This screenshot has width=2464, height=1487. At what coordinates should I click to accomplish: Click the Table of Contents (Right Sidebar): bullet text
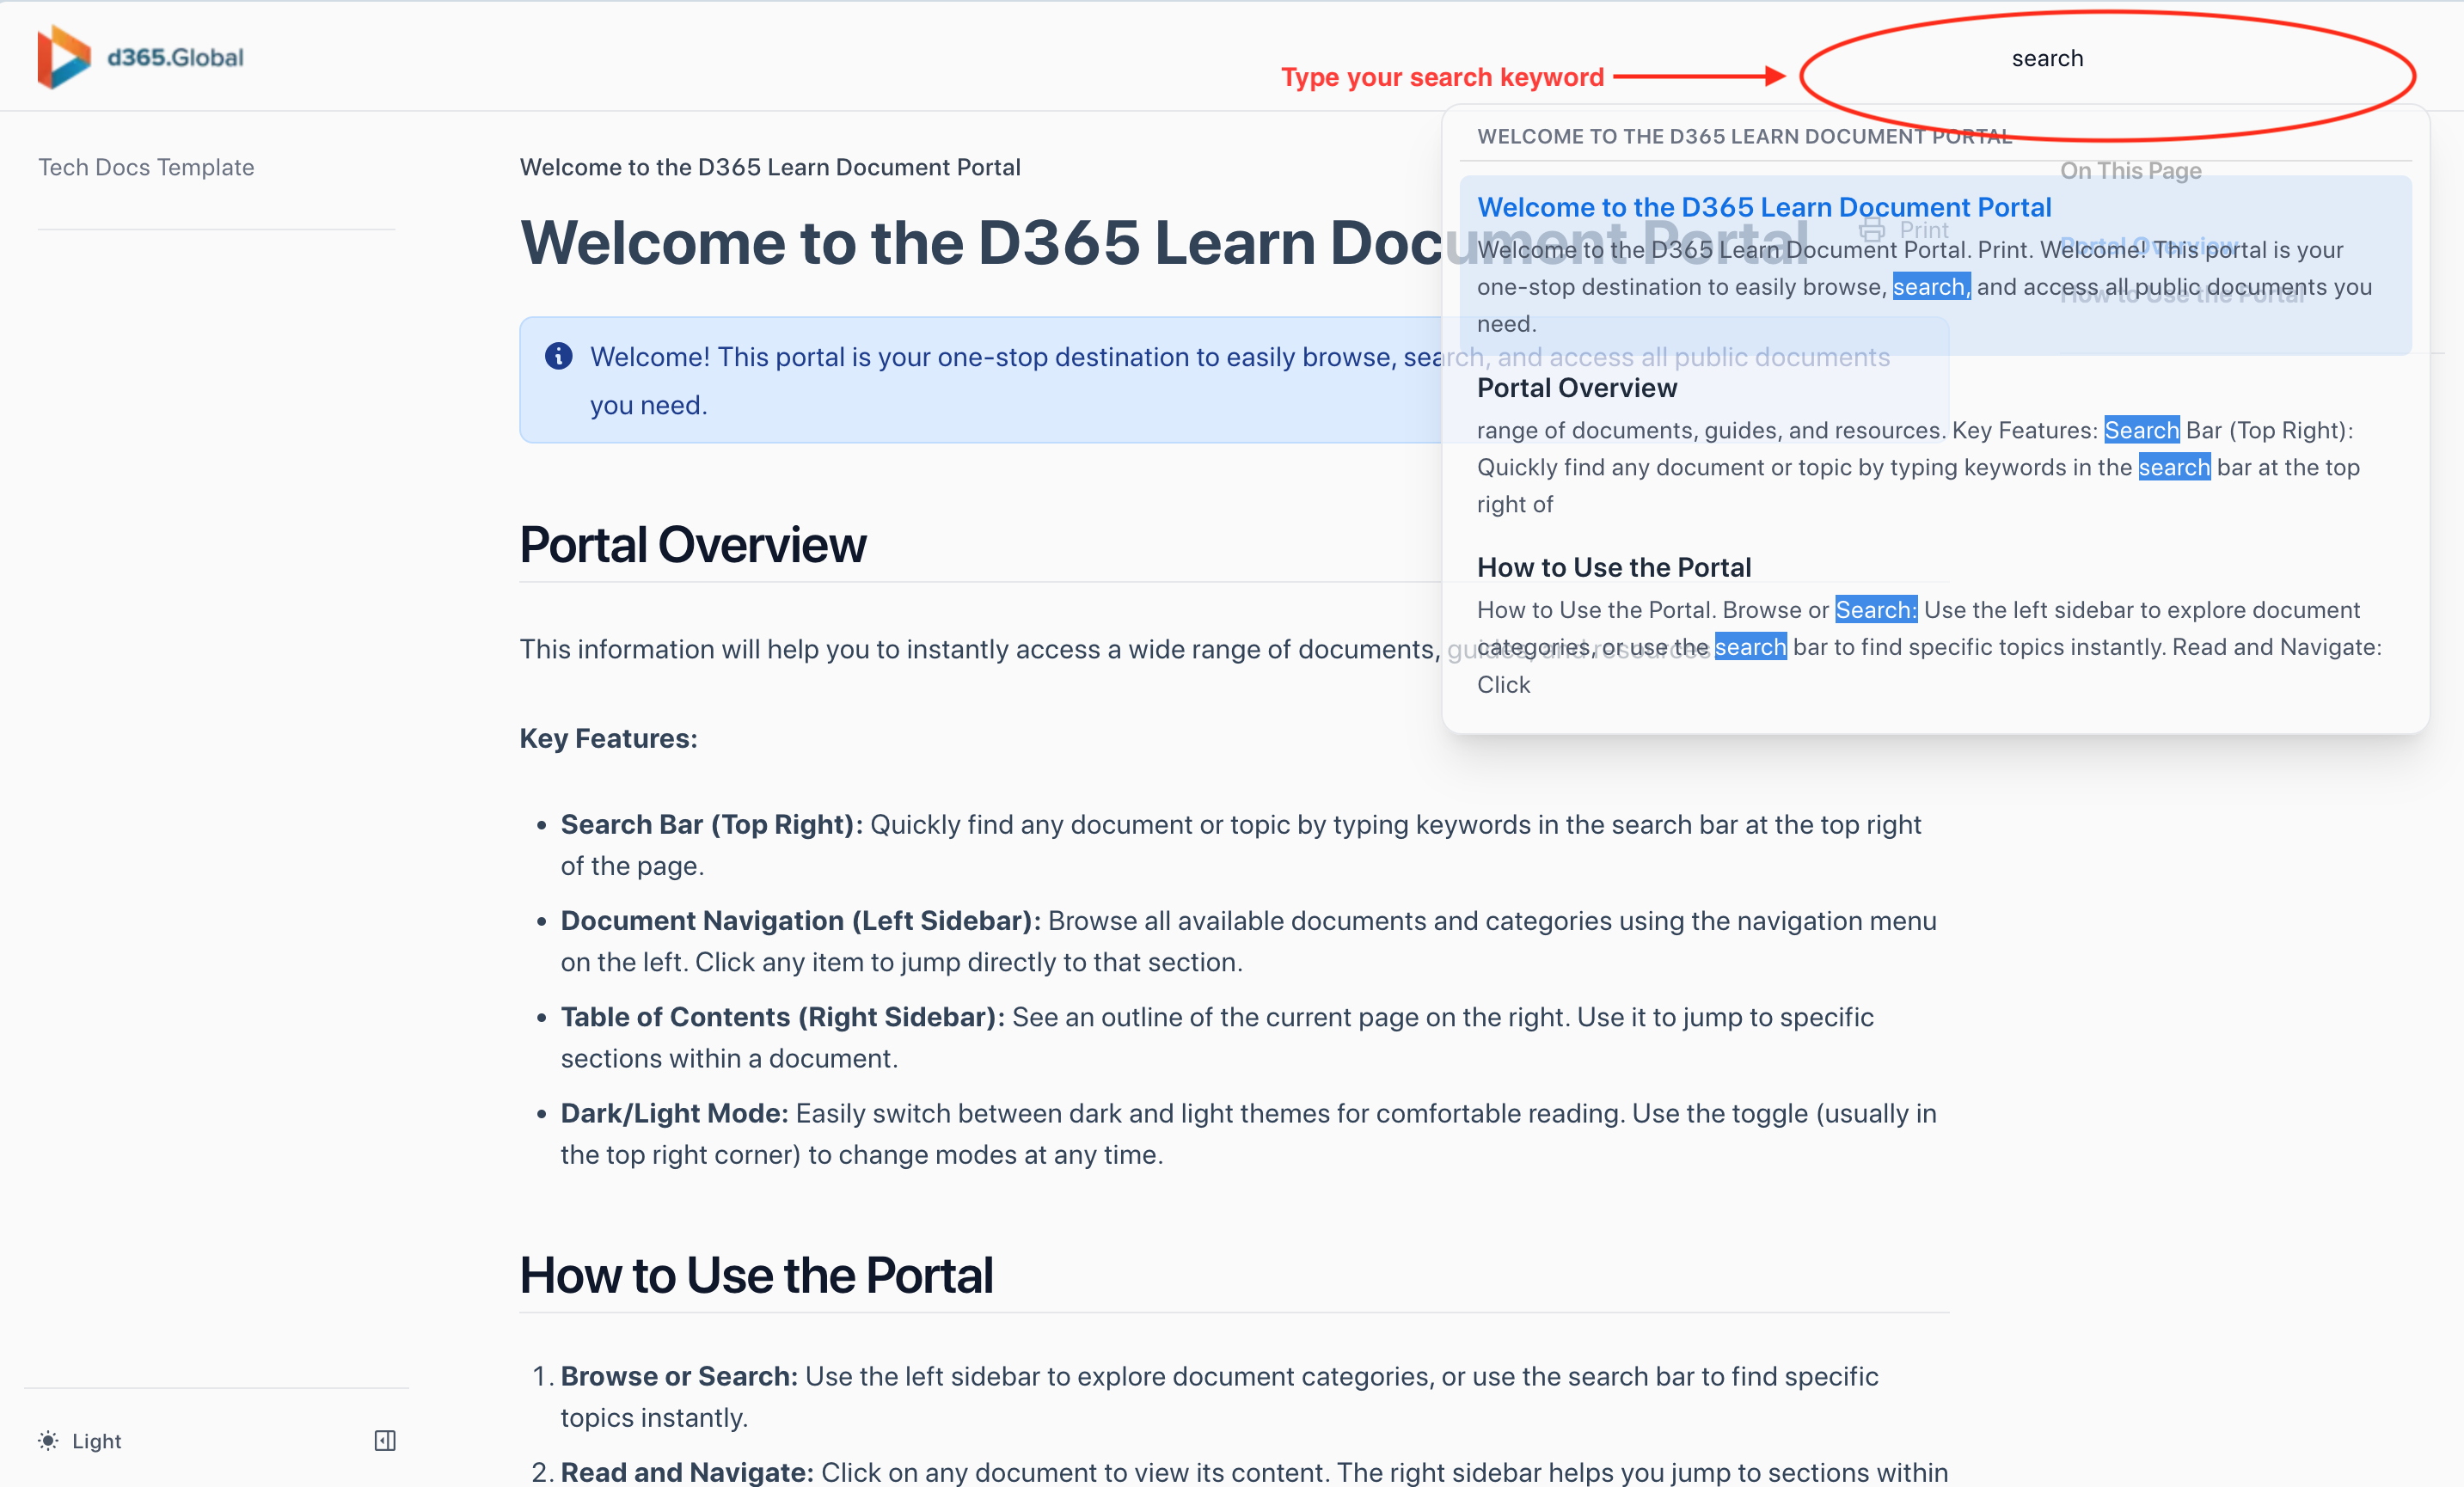pos(783,1016)
